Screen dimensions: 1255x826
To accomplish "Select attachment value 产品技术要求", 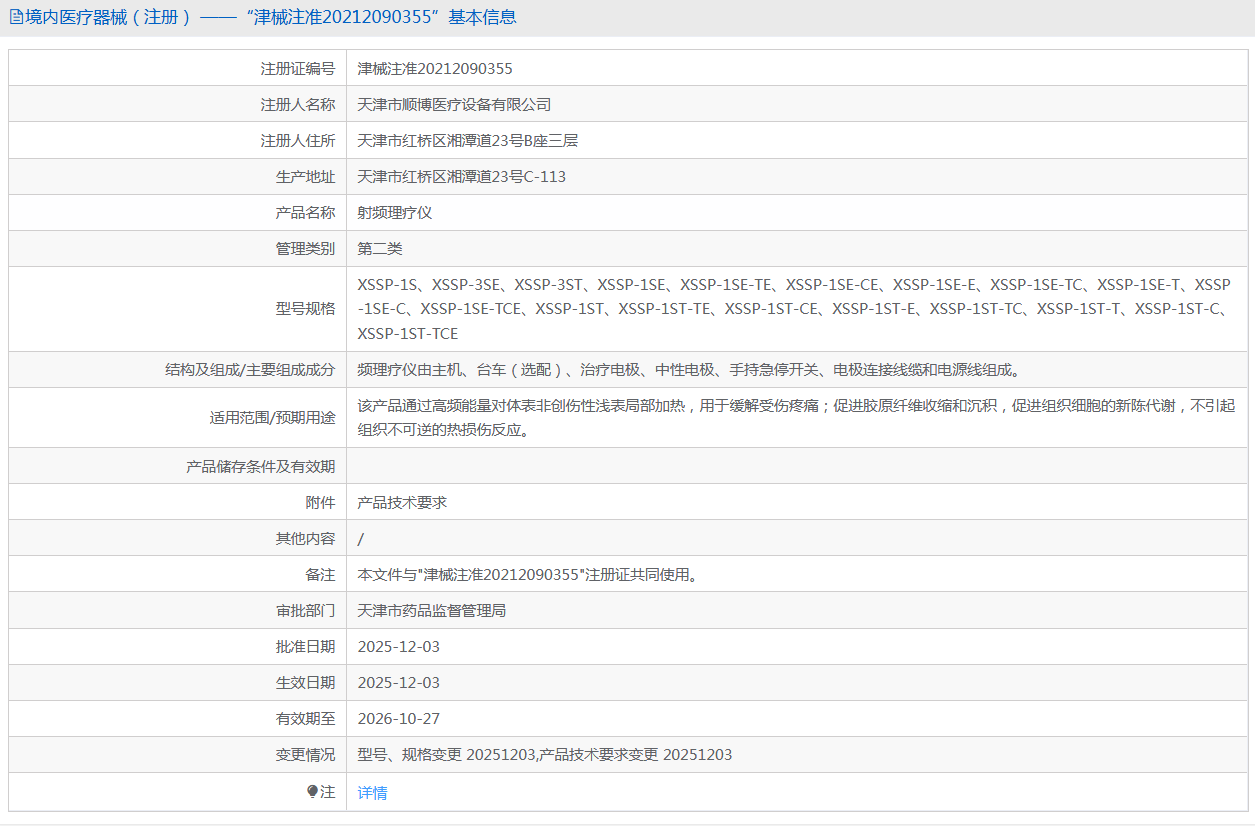I will pyautogui.click(x=402, y=502).
